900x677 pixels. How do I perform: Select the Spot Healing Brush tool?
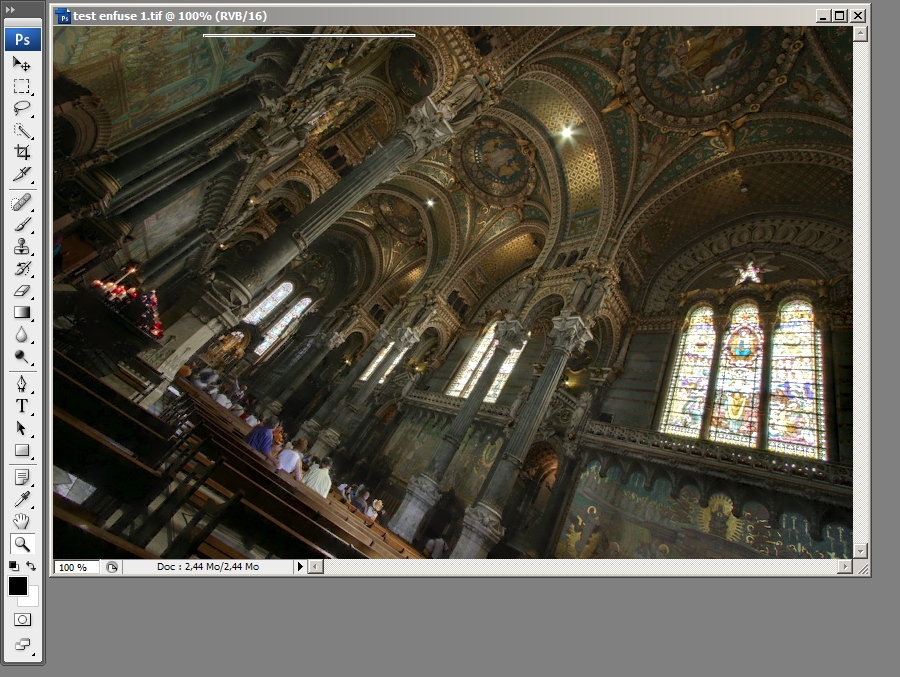click(x=22, y=203)
